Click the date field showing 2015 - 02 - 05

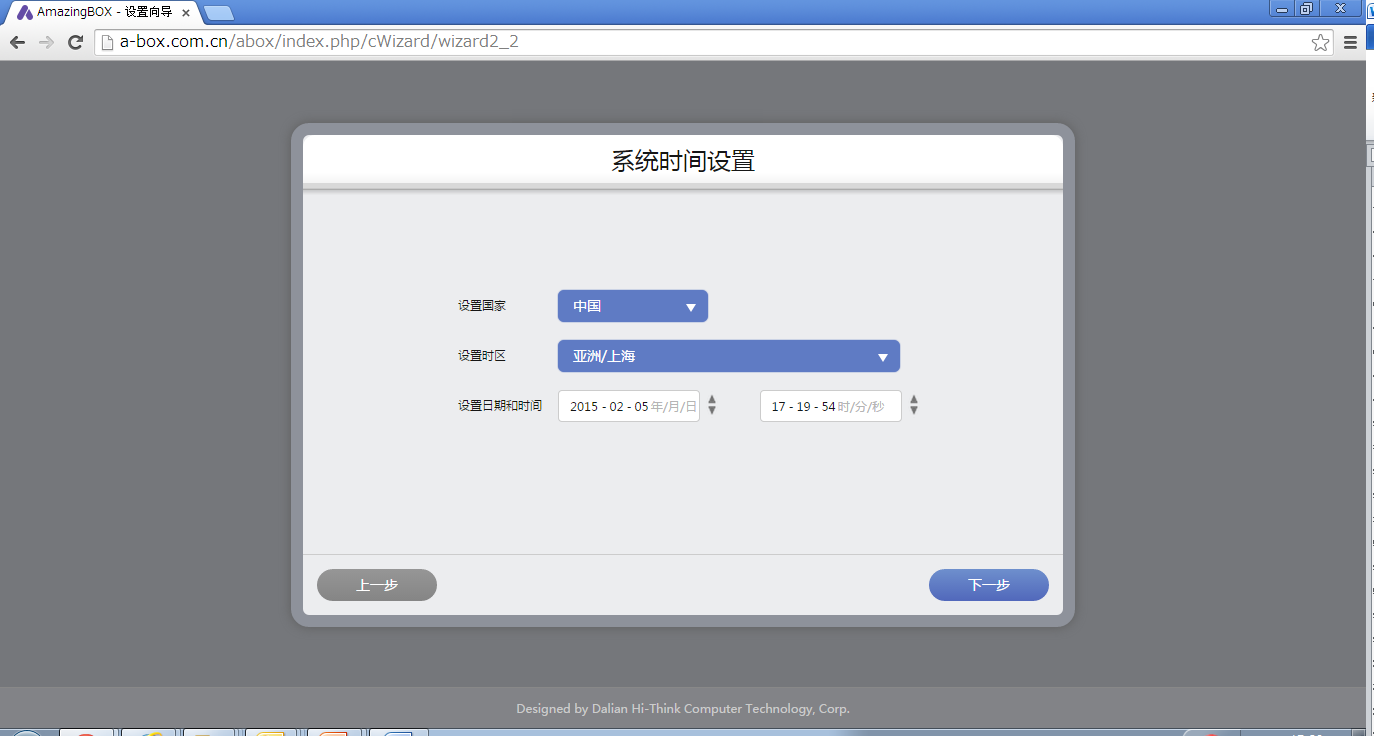tap(628, 406)
